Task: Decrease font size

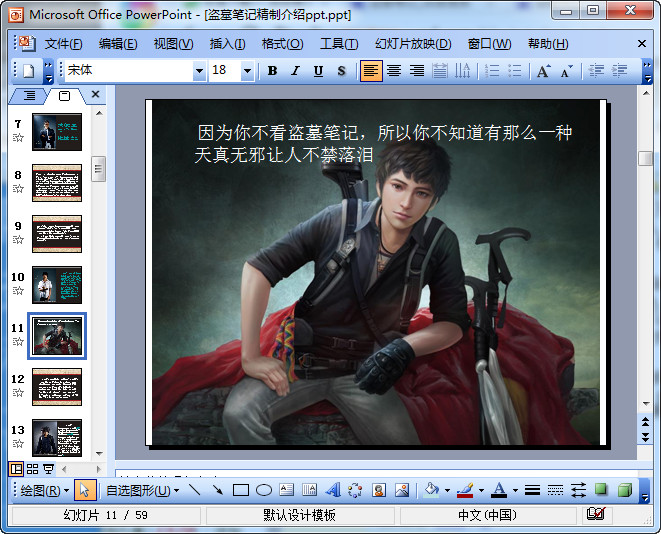Action: click(x=567, y=70)
